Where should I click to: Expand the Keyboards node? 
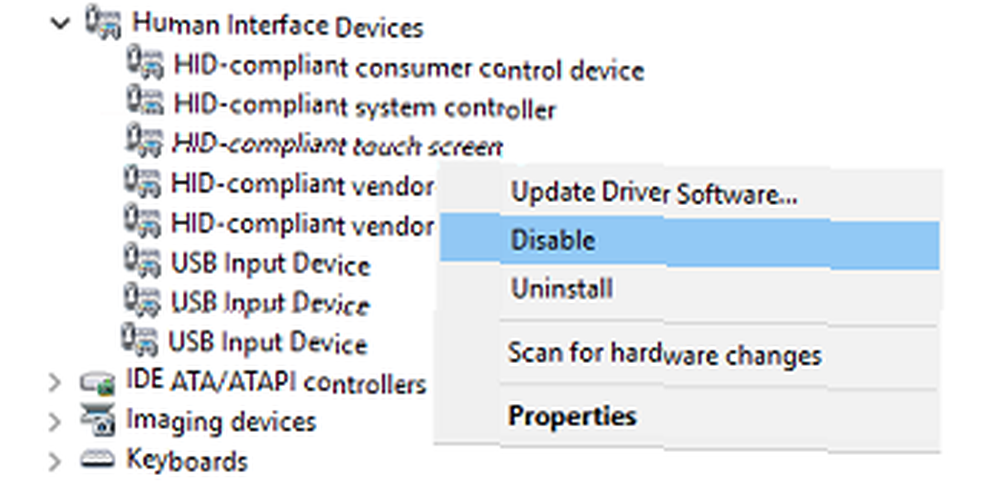coord(55,461)
